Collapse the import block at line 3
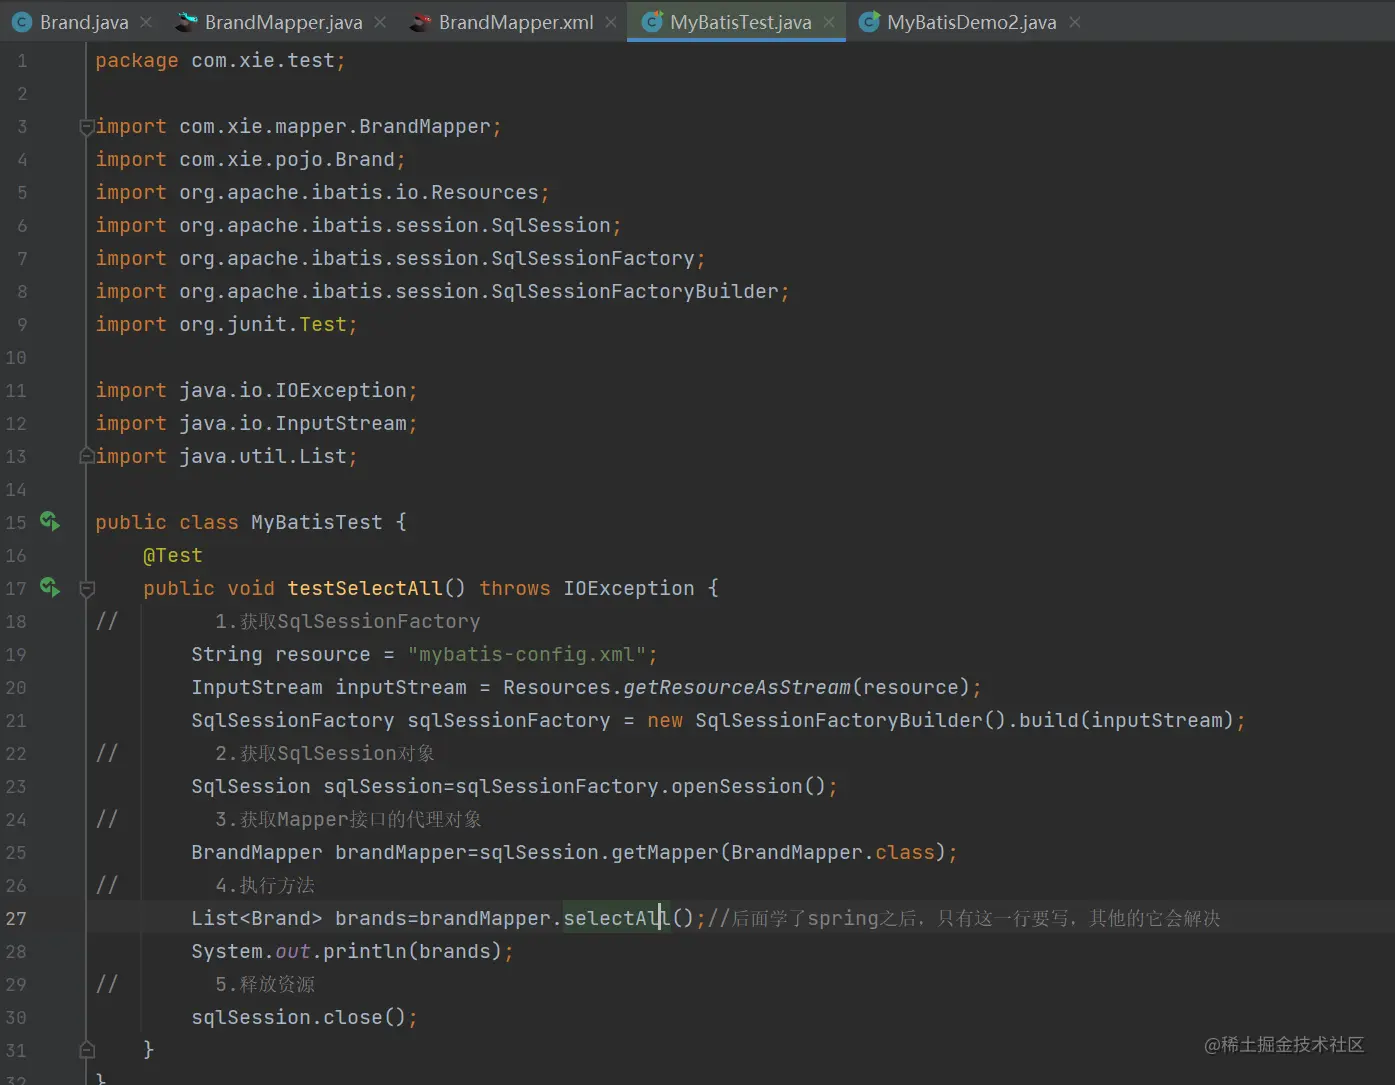The width and height of the screenshot is (1395, 1085). (87, 127)
